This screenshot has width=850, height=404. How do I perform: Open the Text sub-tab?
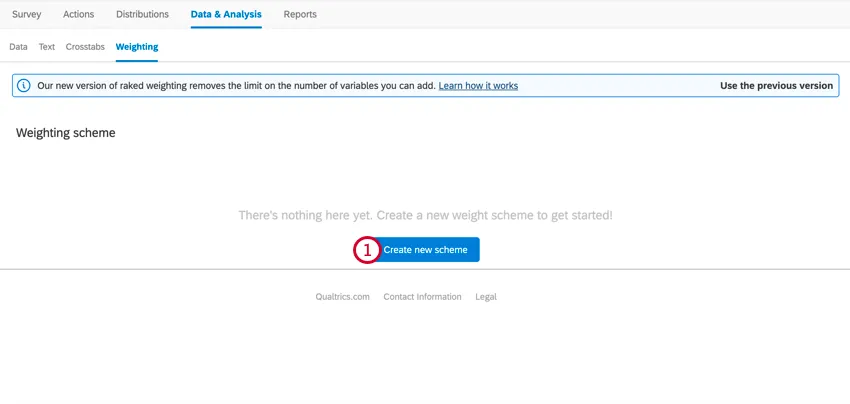click(x=47, y=46)
